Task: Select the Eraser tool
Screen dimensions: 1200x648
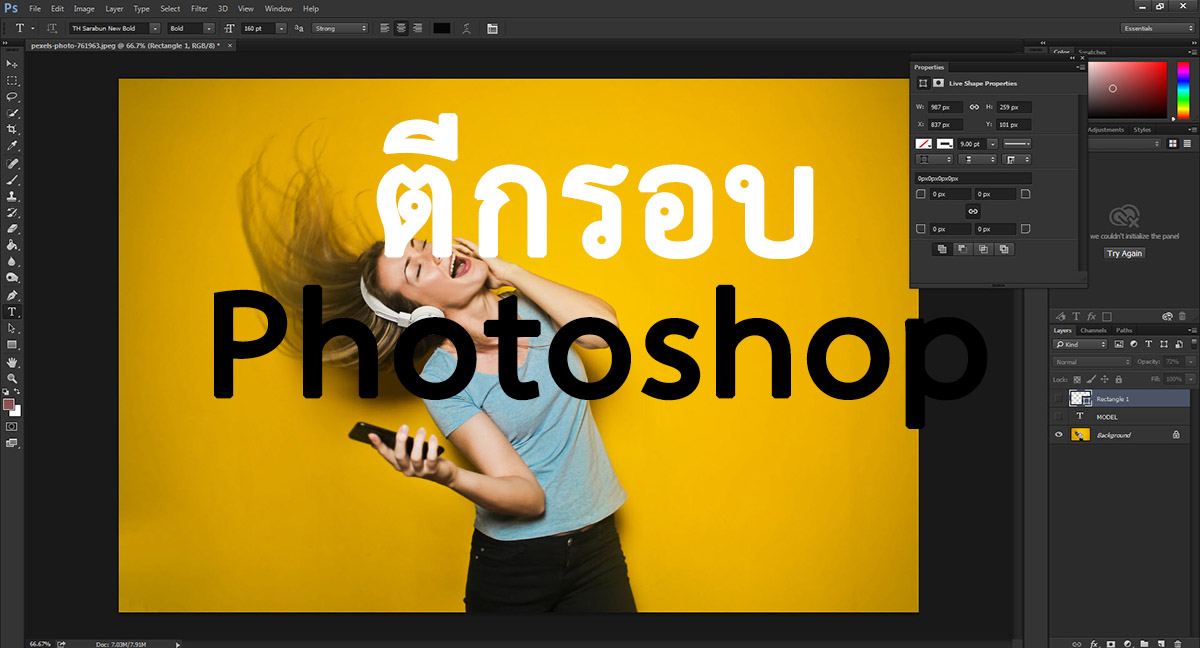Action: click(13, 229)
